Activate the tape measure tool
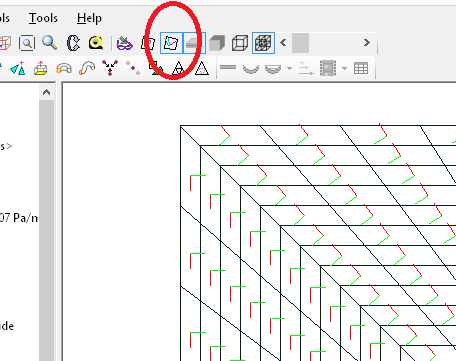Viewport: 456px width, 361px height. click(x=96, y=43)
